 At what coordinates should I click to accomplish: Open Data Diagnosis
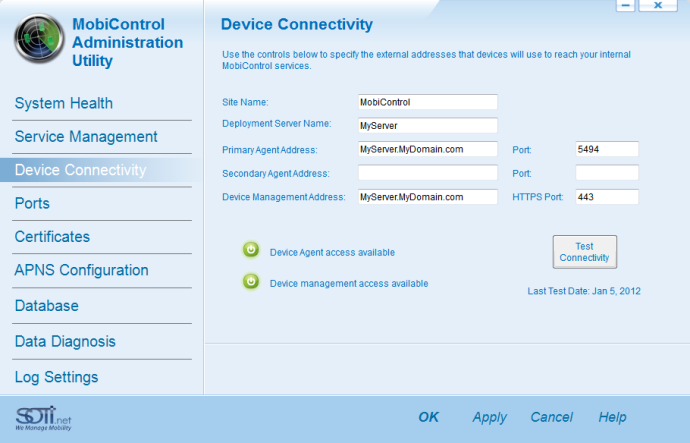point(65,341)
